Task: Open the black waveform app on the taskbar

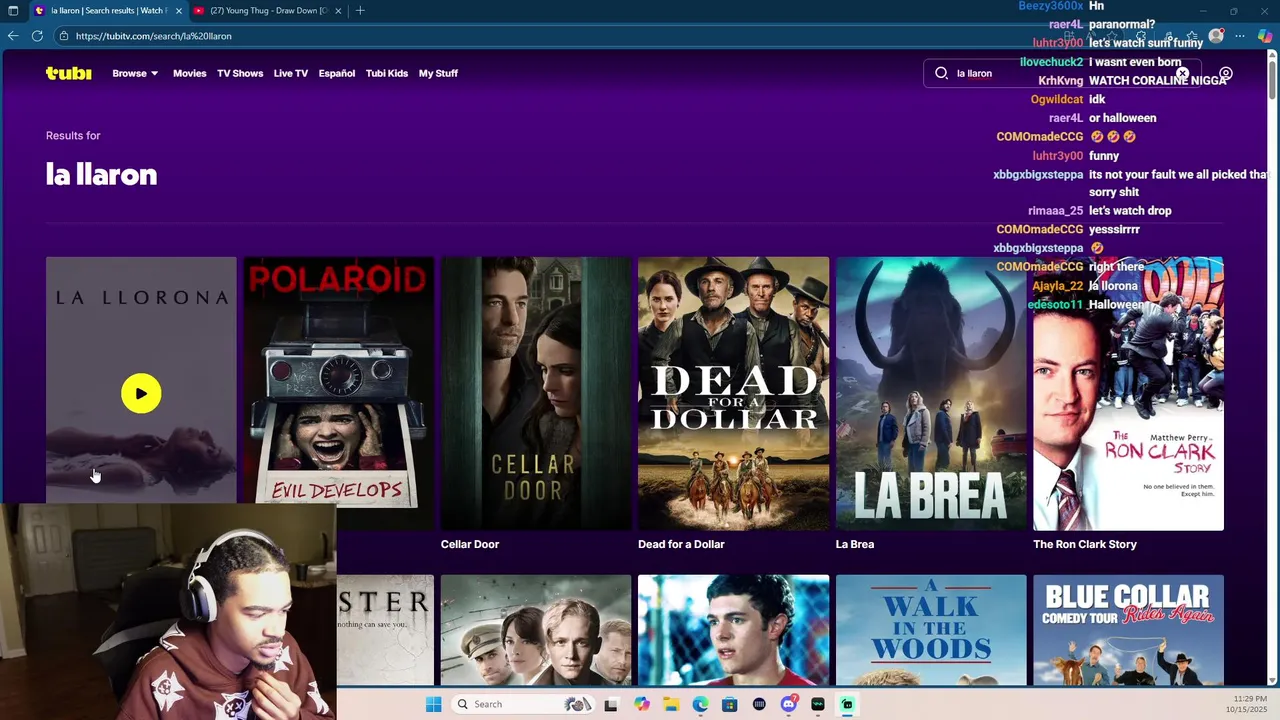Action: [x=818, y=704]
